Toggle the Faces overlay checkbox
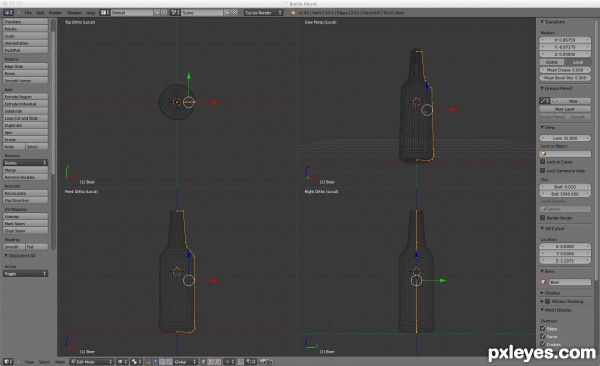 [x=543, y=336]
